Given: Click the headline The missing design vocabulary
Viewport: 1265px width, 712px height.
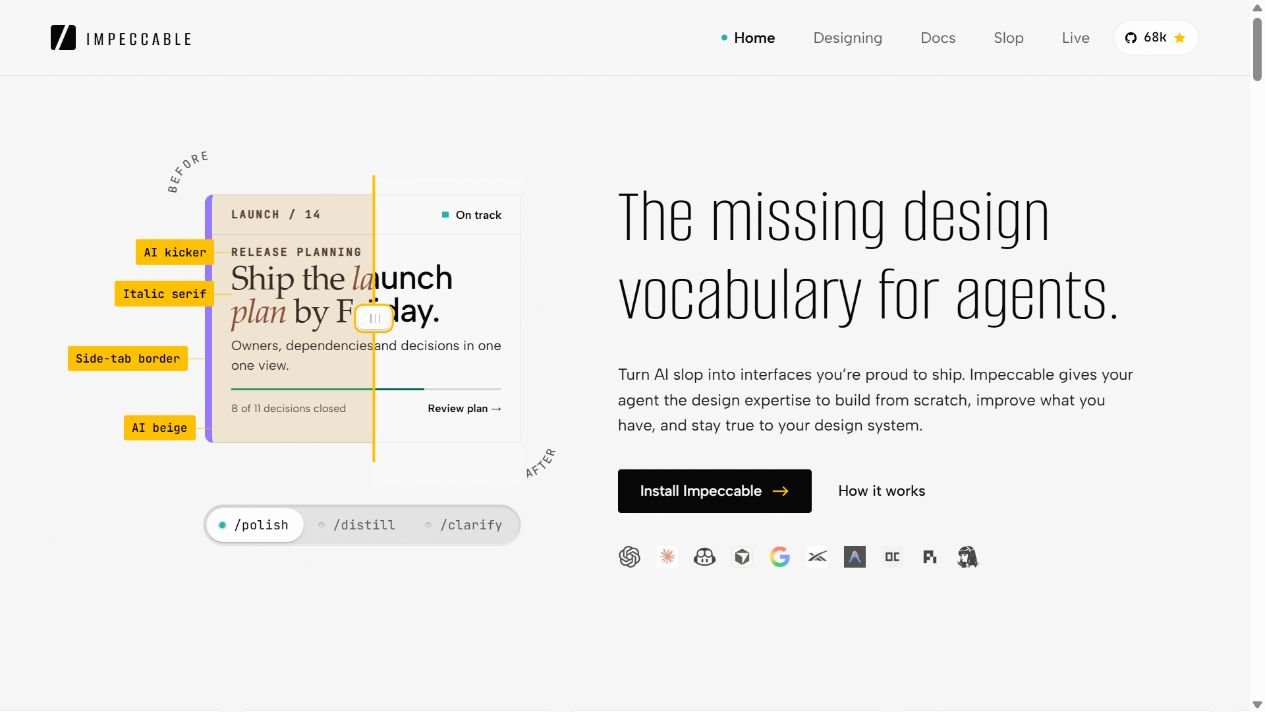Looking at the screenshot, I should click(868, 256).
